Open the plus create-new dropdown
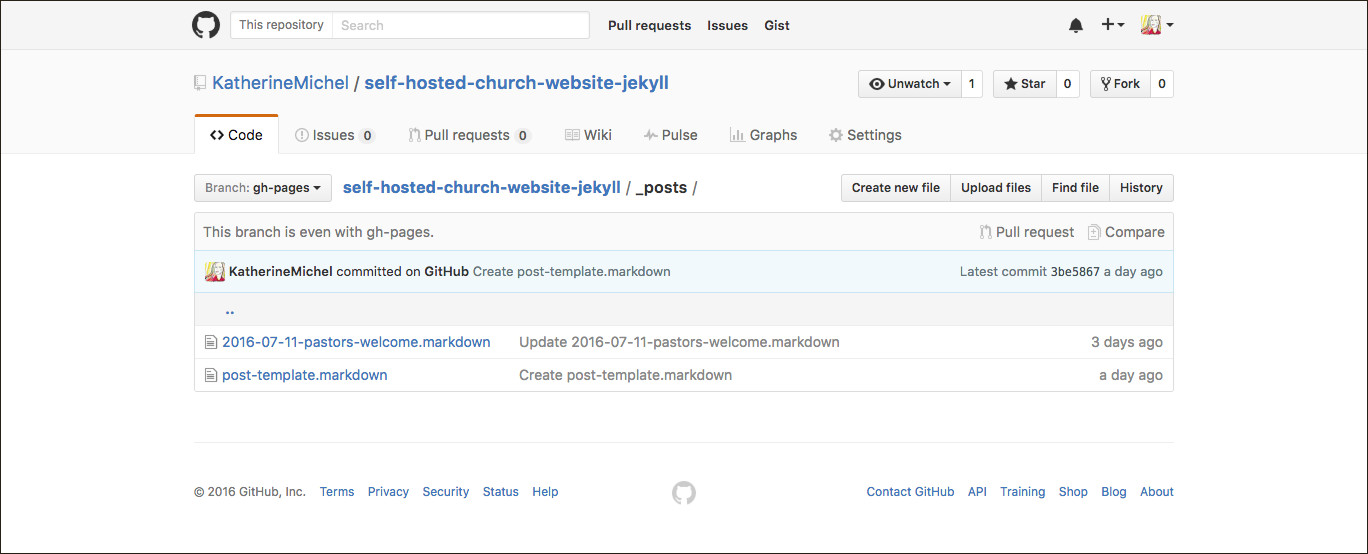The image size is (1368, 554). point(1113,25)
